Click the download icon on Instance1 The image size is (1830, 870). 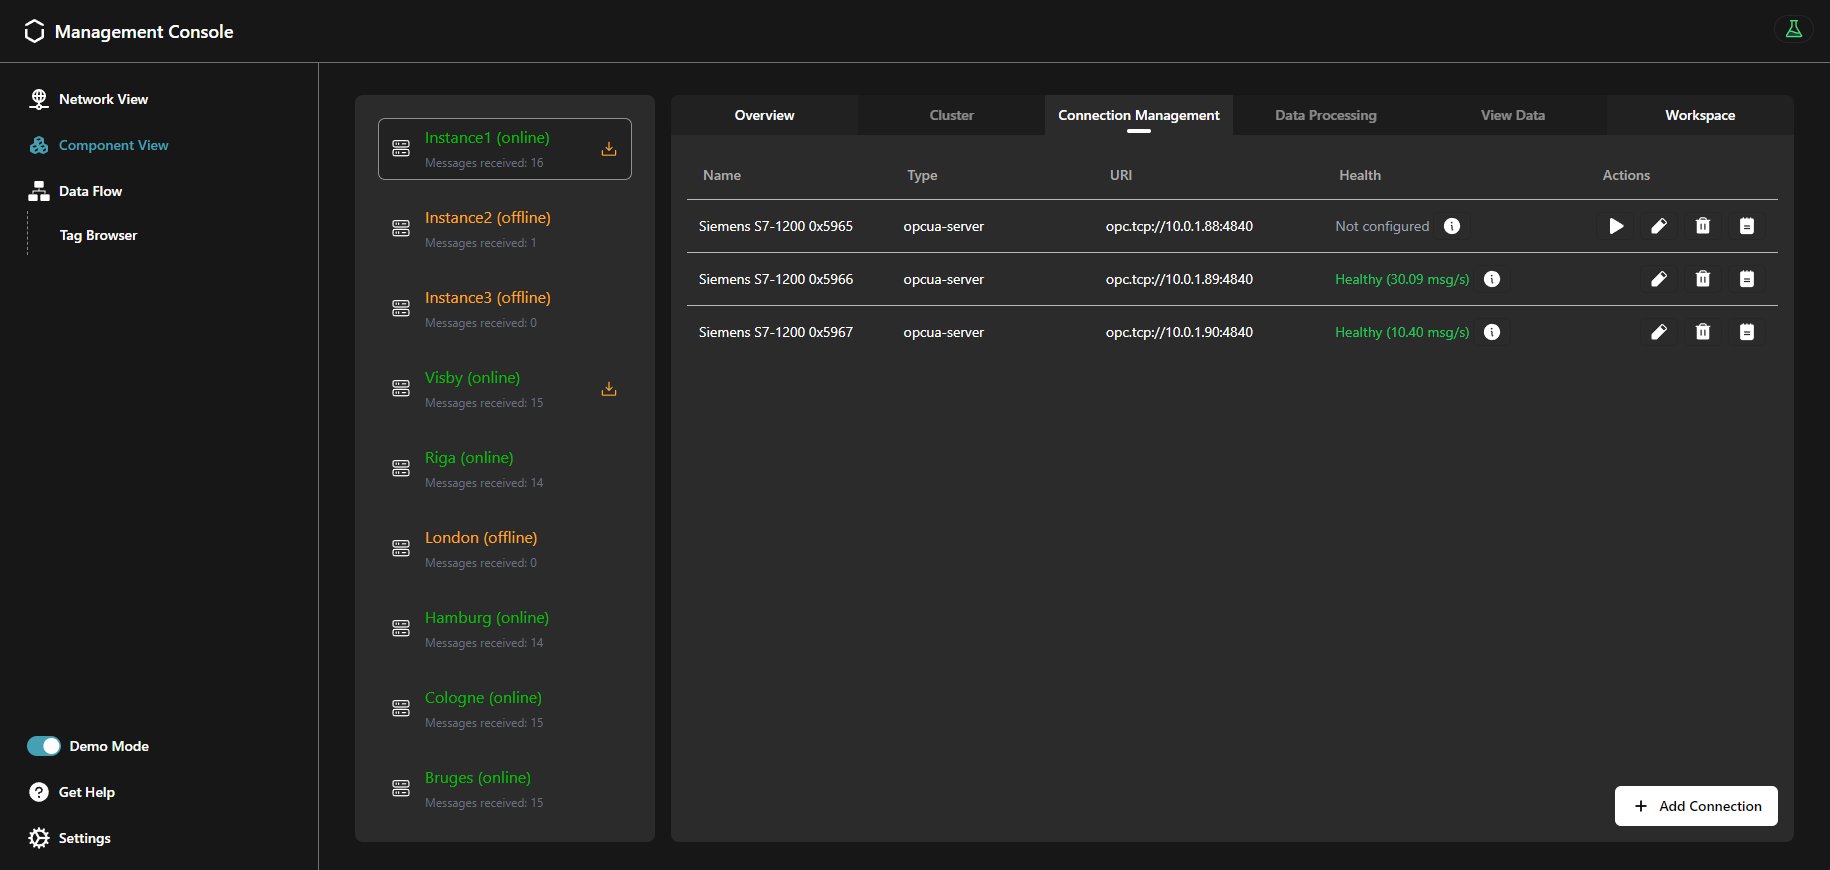click(609, 149)
